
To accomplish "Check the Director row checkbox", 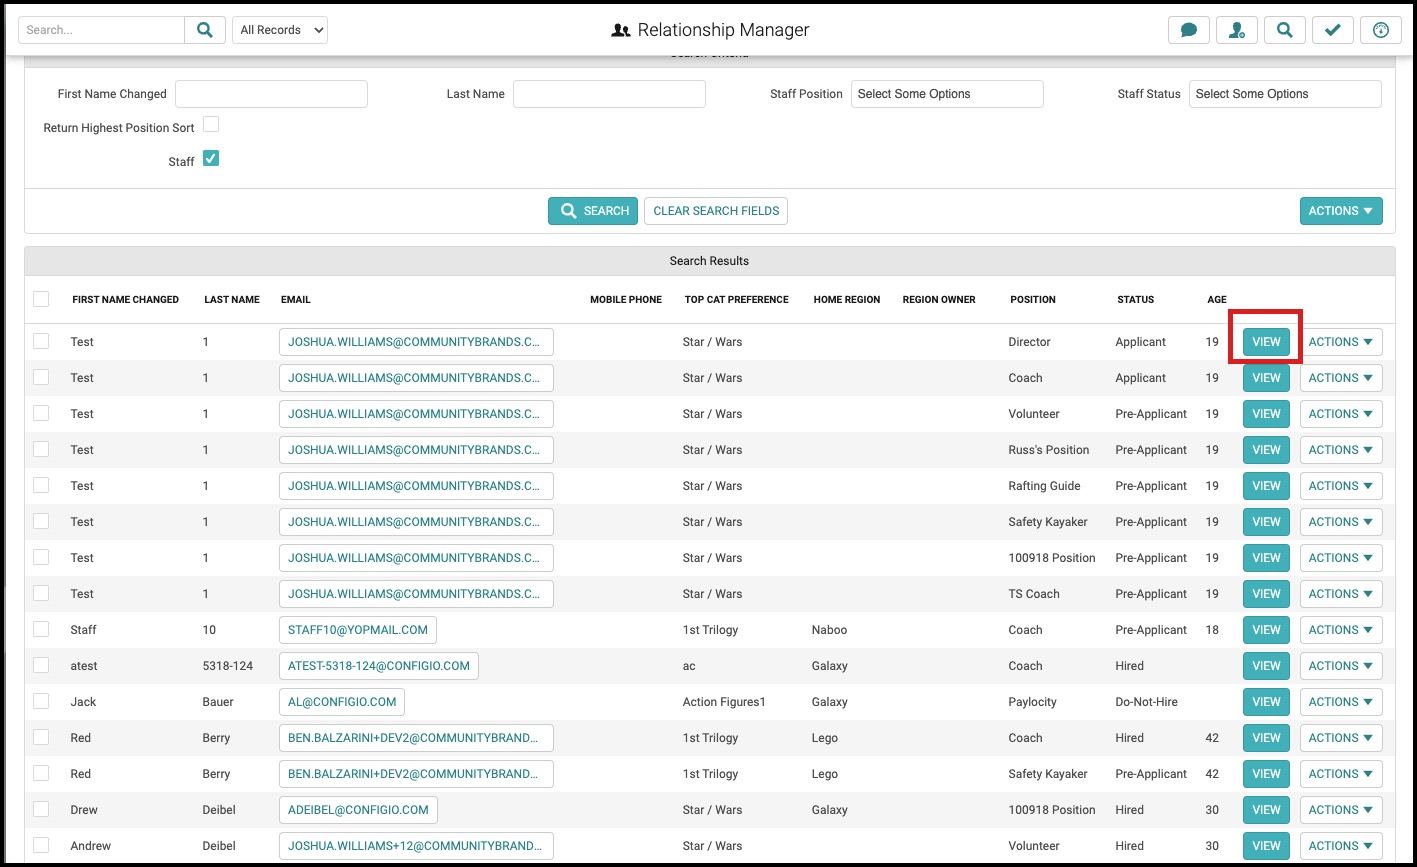I will click(x=41, y=341).
